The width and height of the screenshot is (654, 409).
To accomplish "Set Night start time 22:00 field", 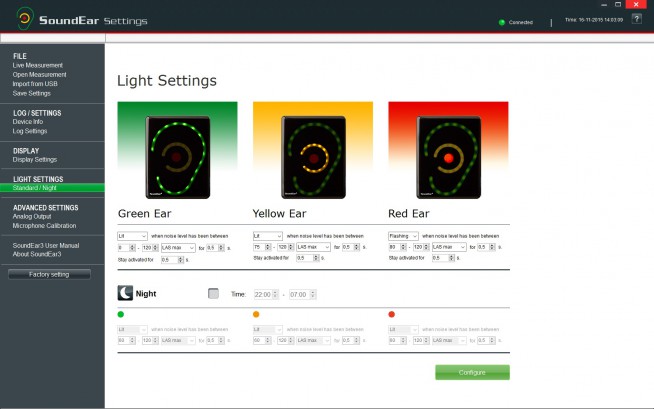I will click(x=266, y=294).
